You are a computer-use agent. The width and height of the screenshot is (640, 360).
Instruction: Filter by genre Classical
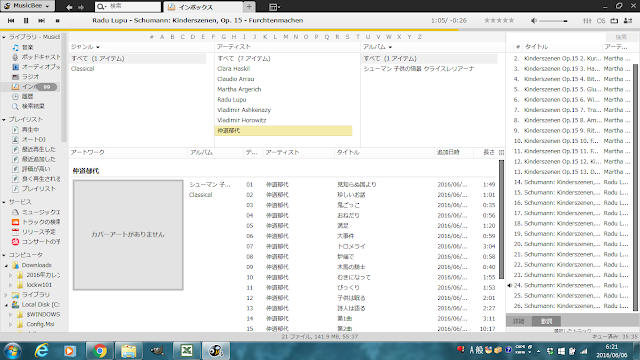tap(82, 69)
